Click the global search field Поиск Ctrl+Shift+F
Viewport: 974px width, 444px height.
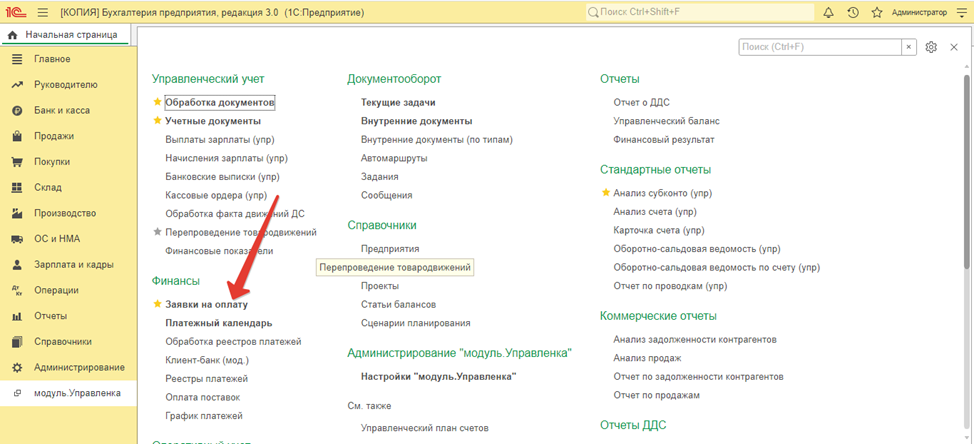[x=699, y=12]
